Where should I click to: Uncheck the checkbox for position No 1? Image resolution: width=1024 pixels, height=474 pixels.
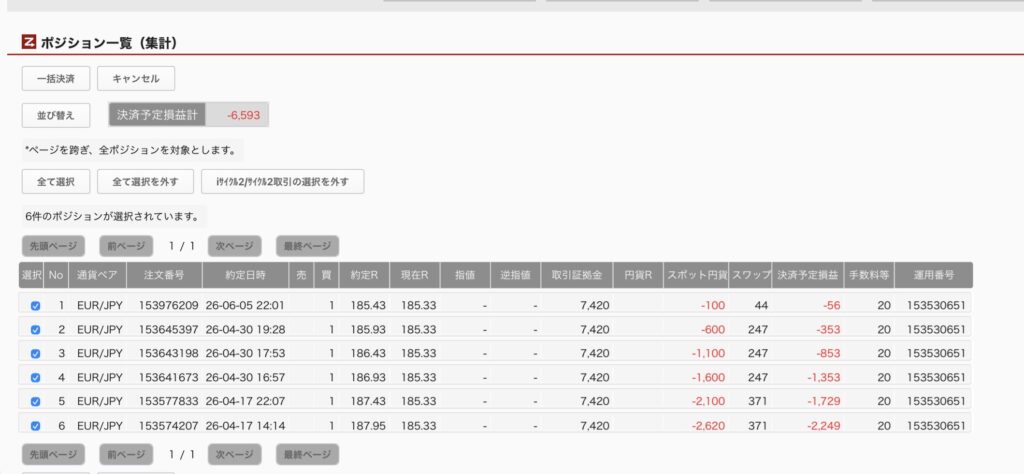point(35,306)
